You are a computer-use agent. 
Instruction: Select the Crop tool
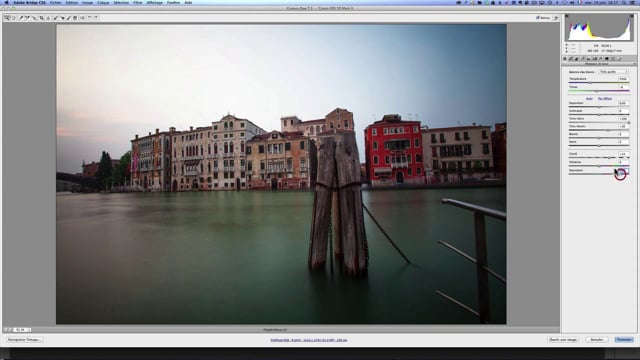[x=42, y=18]
